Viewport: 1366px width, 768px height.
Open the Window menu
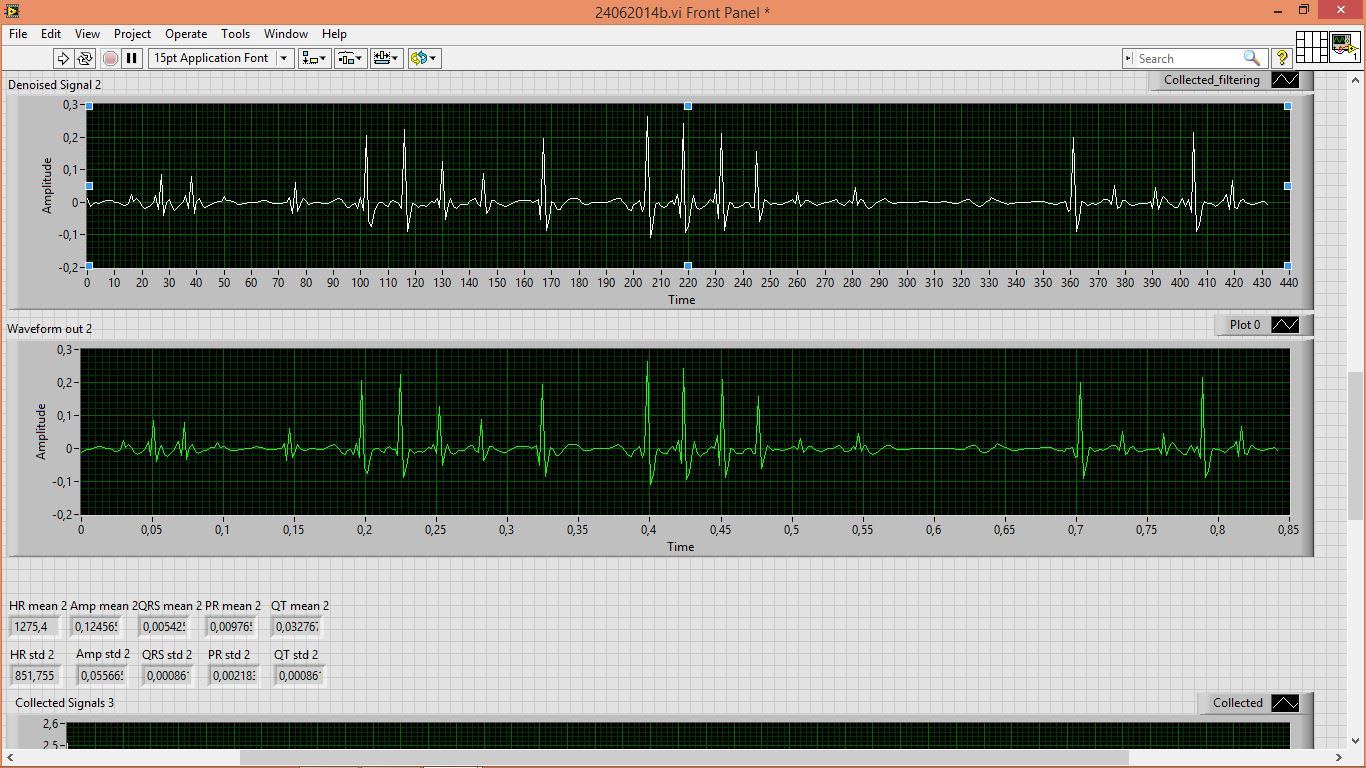click(286, 33)
